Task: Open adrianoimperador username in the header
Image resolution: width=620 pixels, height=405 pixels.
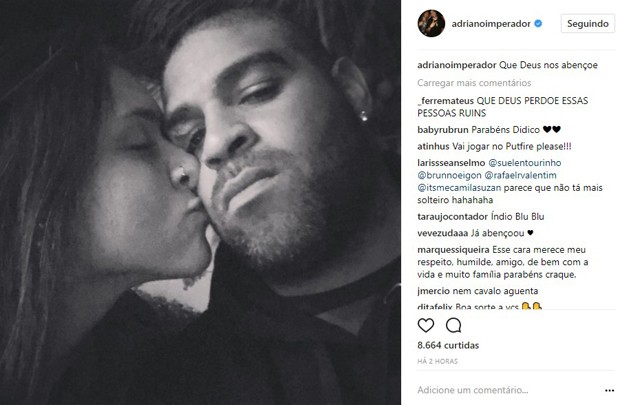Action: (x=491, y=24)
